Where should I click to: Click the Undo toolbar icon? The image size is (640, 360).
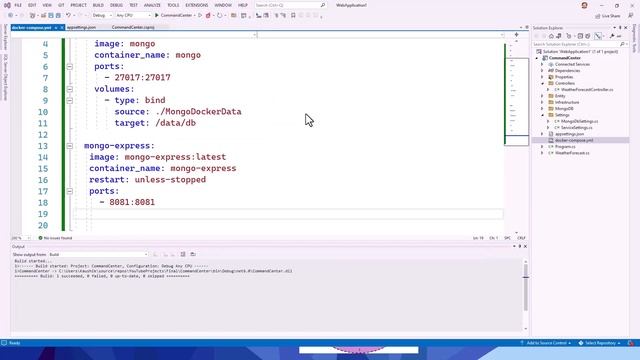[x=68, y=16]
